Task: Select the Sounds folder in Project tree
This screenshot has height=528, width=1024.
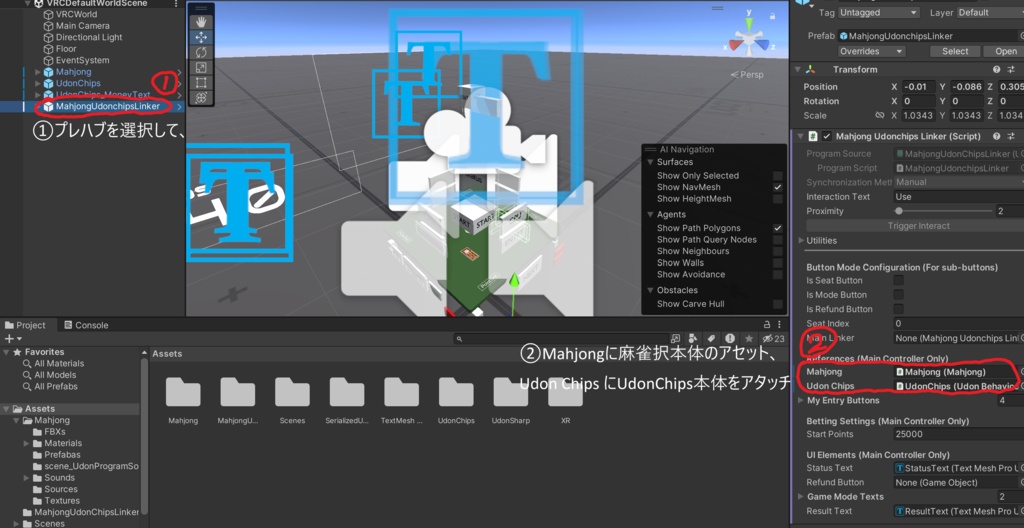Action: click(x=59, y=478)
